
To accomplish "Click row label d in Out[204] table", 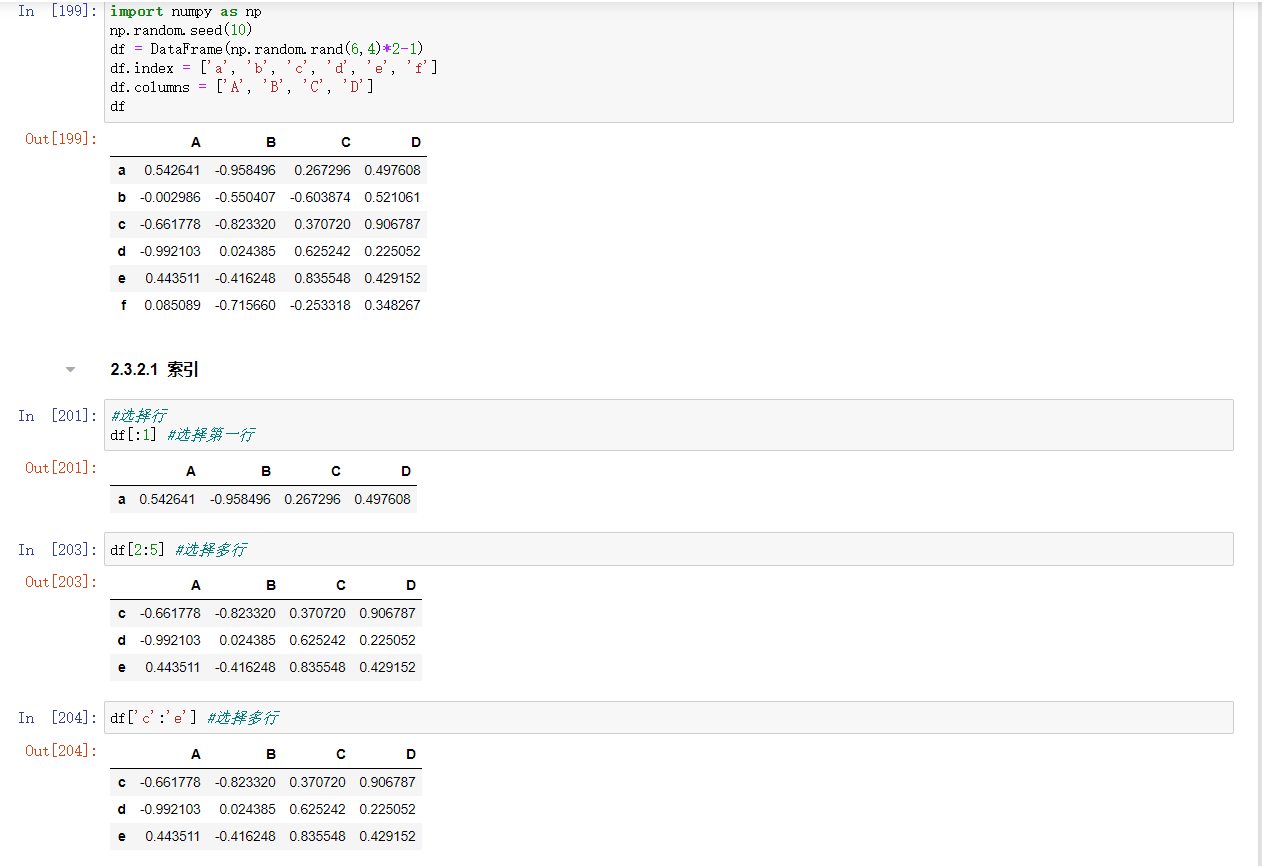I will pyautogui.click(x=122, y=809).
